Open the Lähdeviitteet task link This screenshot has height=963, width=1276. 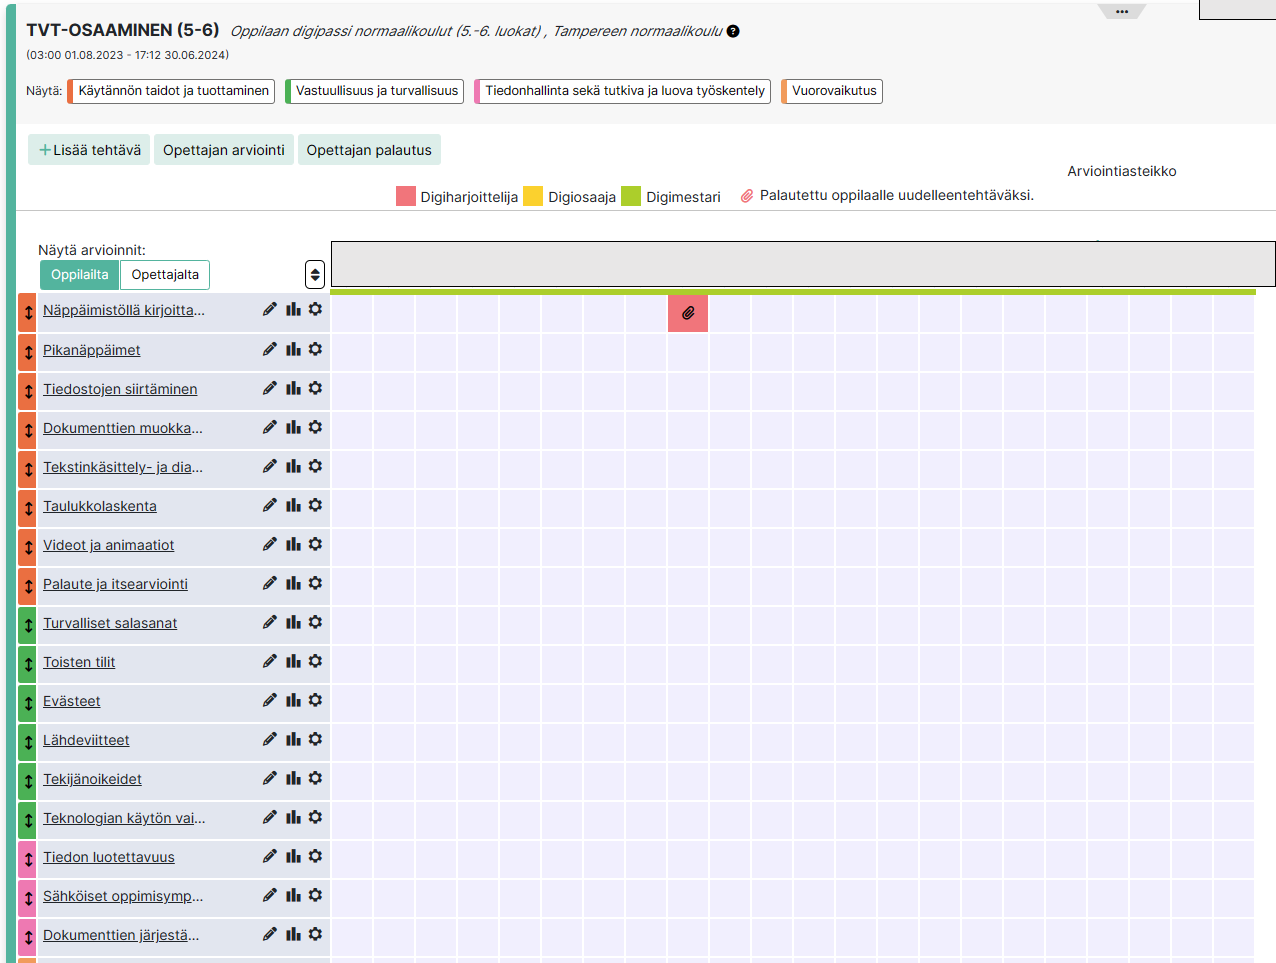pos(86,740)
